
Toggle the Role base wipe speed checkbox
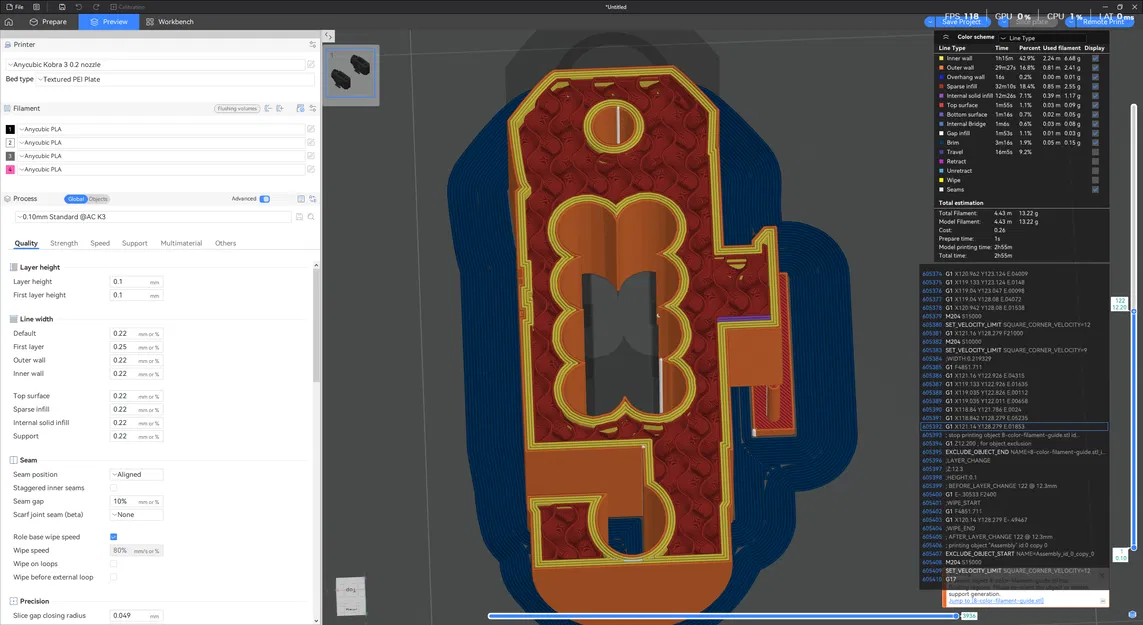pos(113,537)
